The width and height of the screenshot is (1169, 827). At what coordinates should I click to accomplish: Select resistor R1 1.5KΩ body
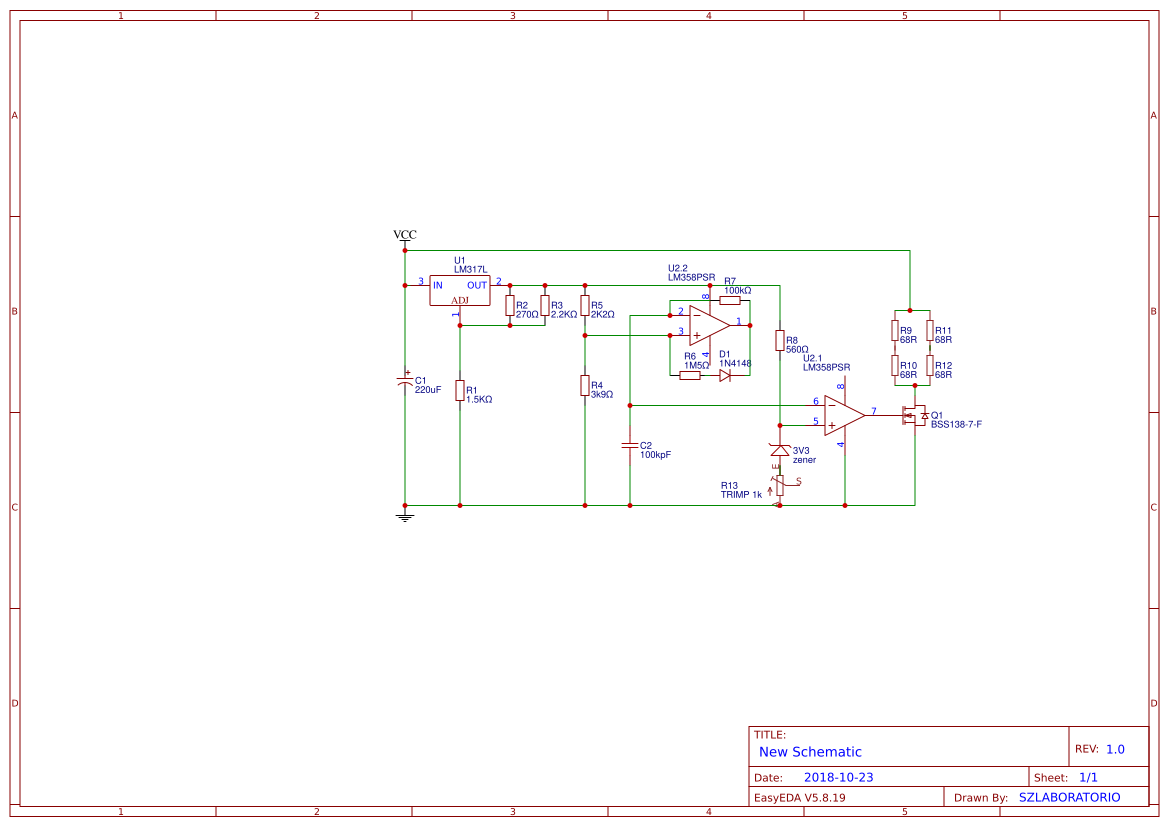coord(460,390)
